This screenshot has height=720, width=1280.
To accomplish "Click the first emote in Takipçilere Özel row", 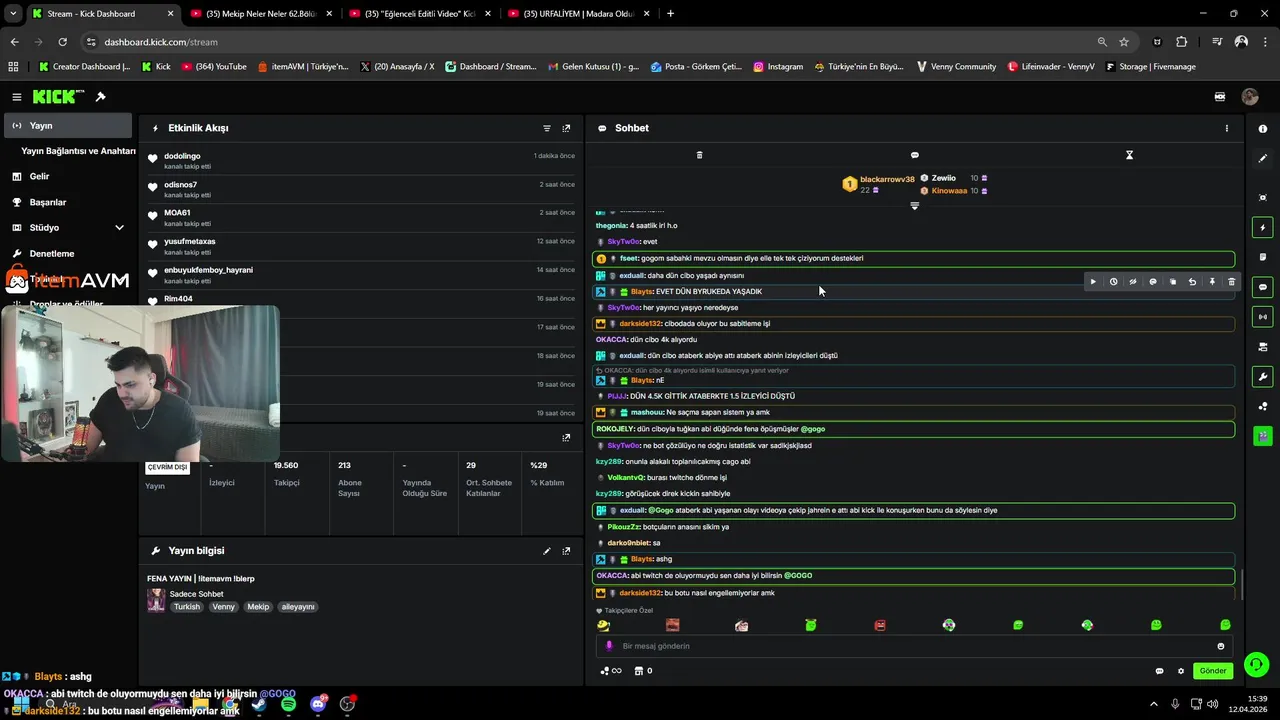I will 603,625.
